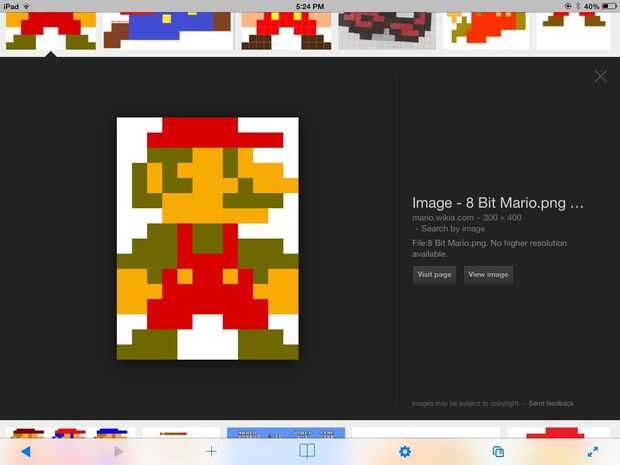The width and height of the screenshot is (620, 465).
Task: Add a new tab with plus icon
Action: pos(212,451)
